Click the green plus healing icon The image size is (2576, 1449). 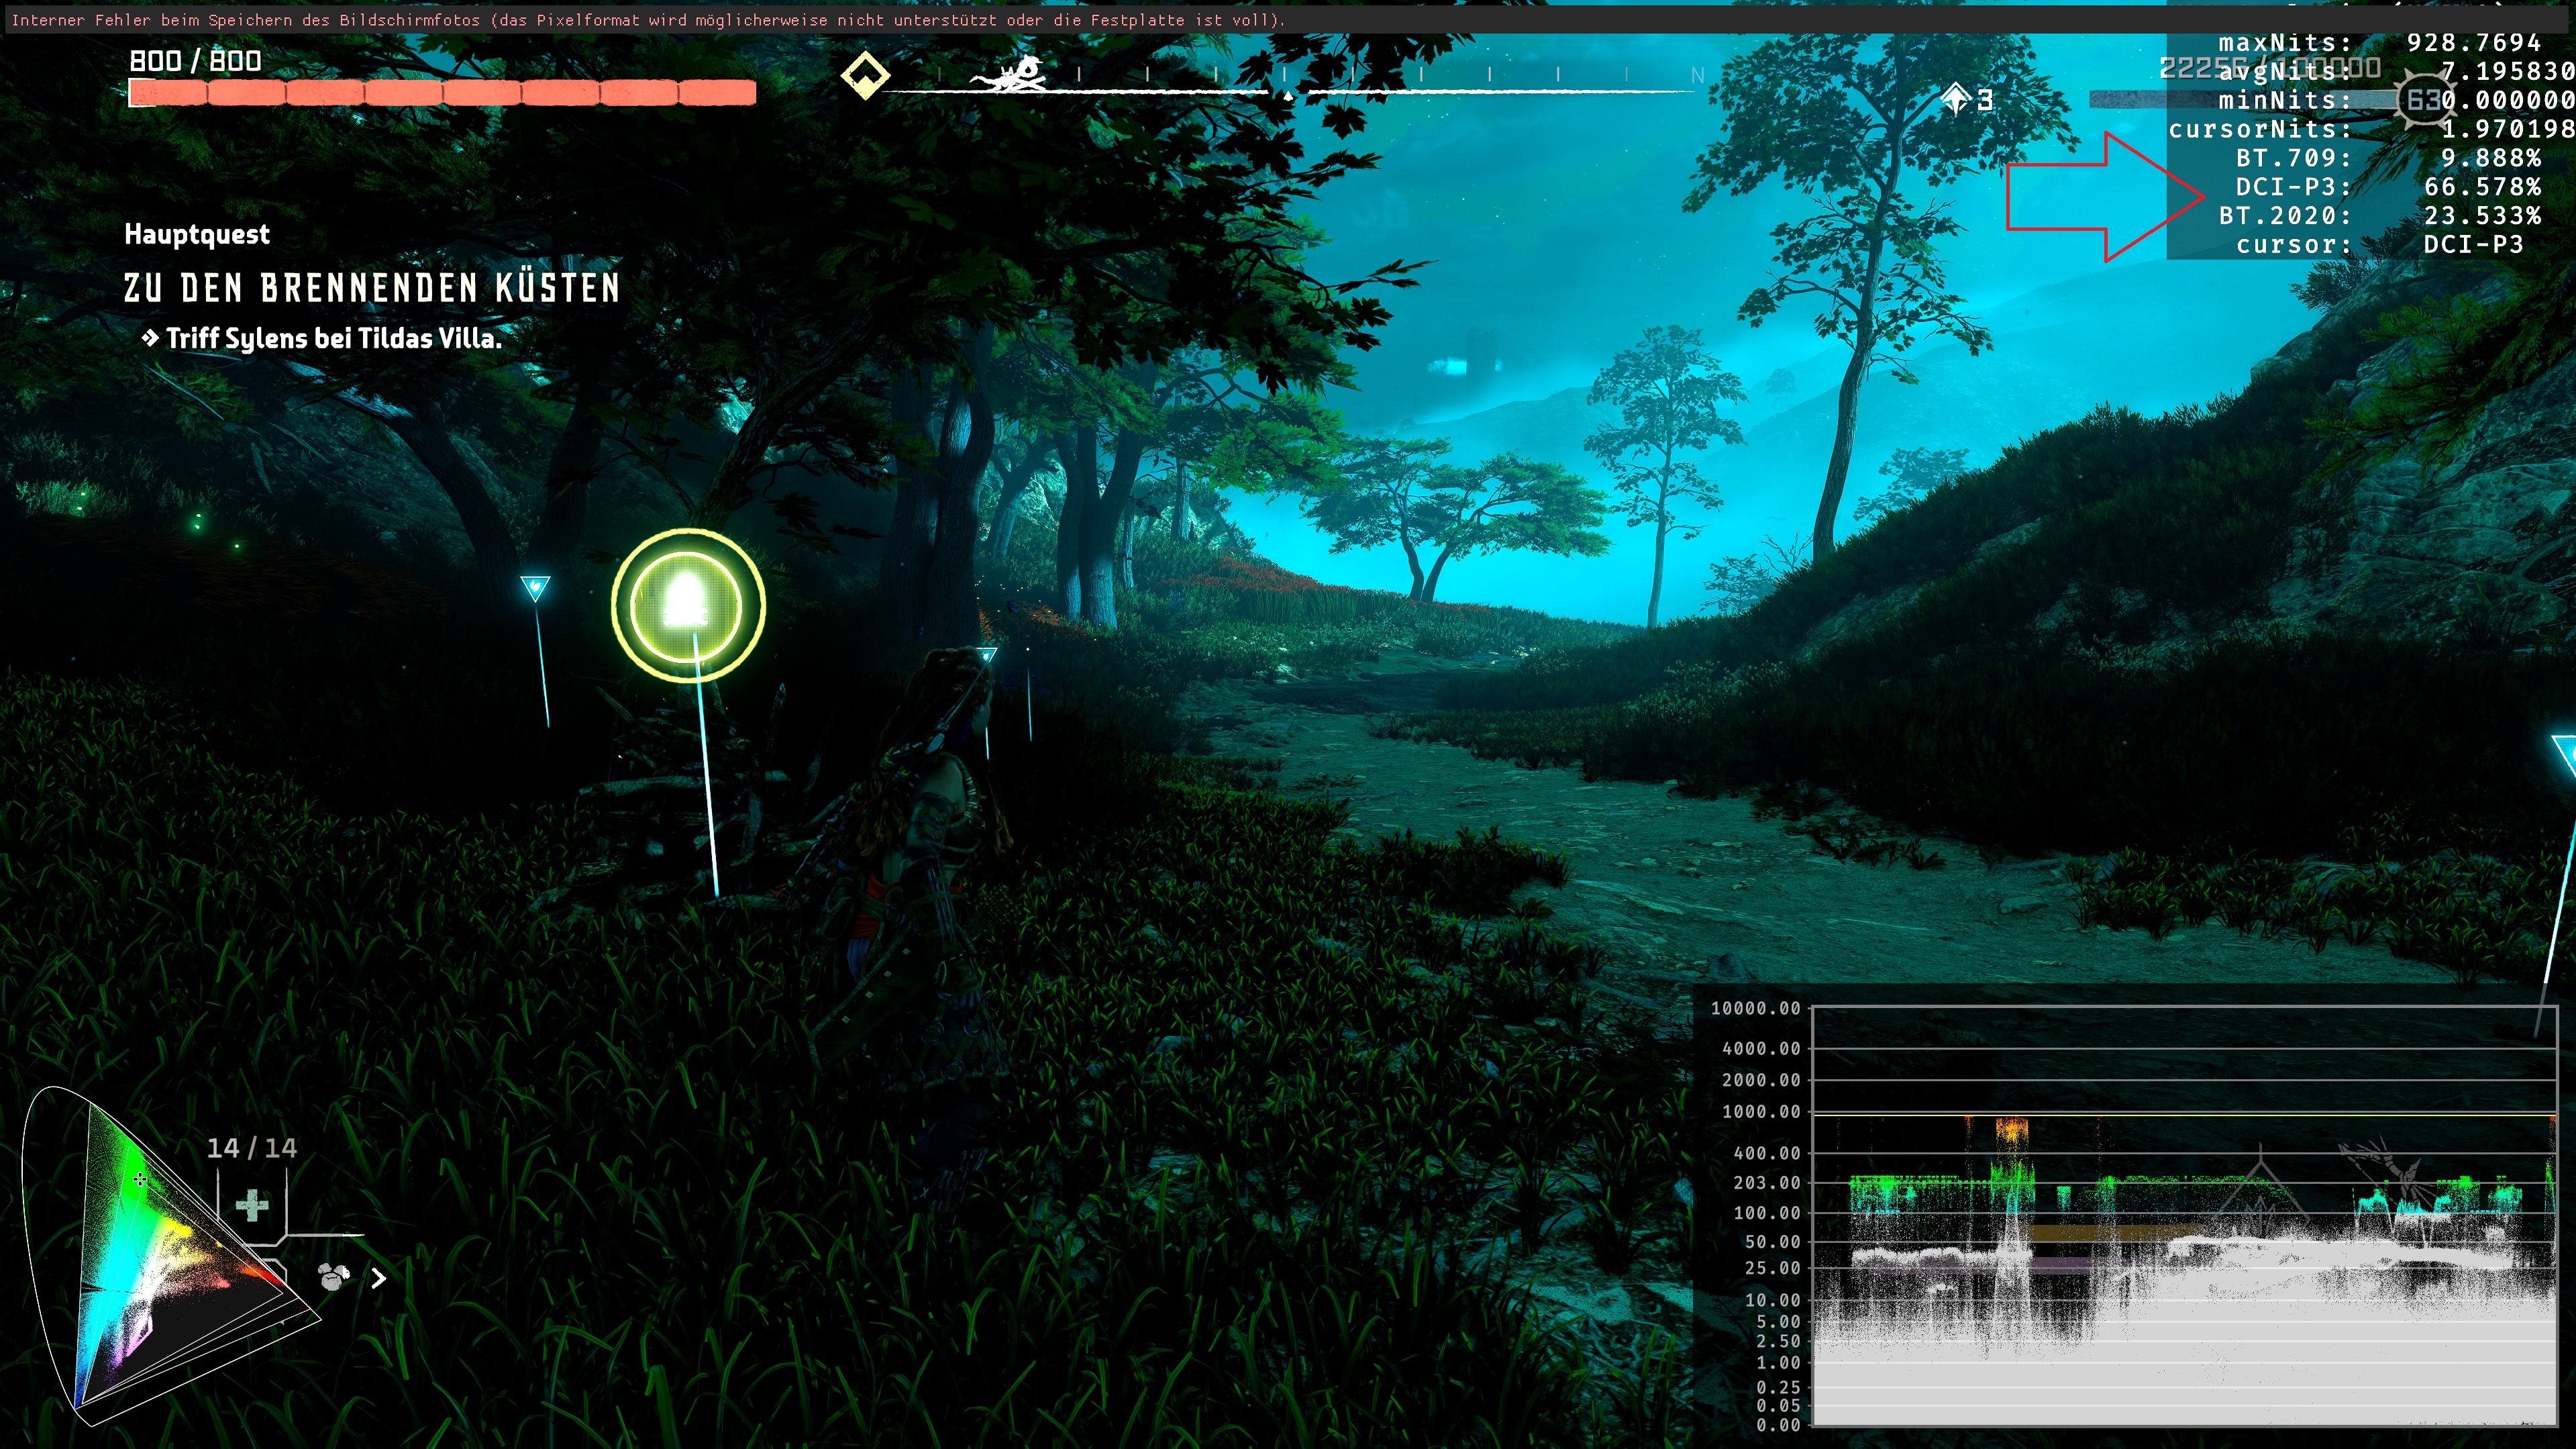click(x=252, y=1205)
